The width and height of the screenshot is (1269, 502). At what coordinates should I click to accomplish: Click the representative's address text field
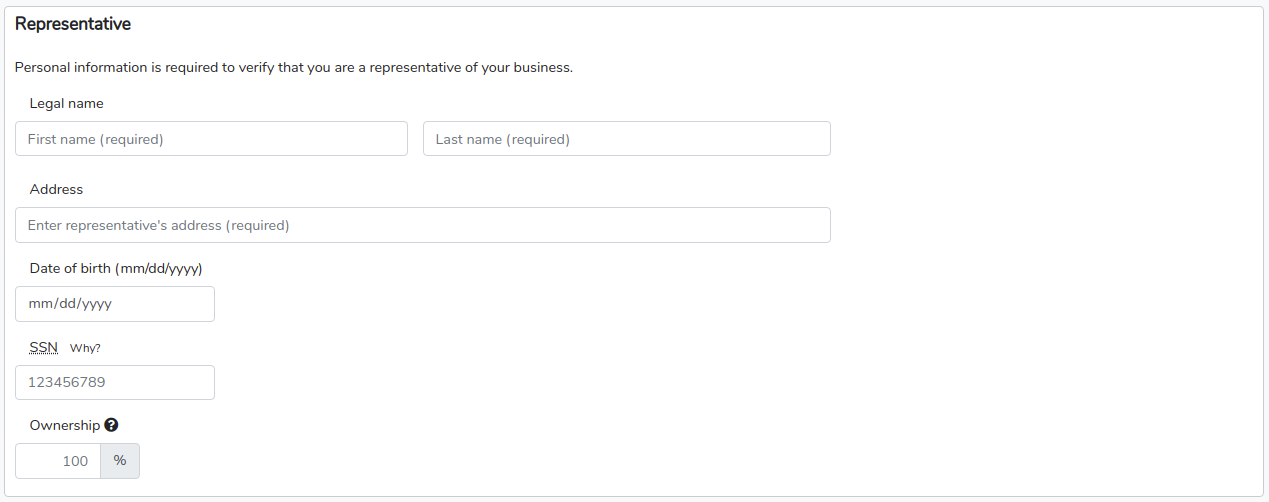click(423, 225)
